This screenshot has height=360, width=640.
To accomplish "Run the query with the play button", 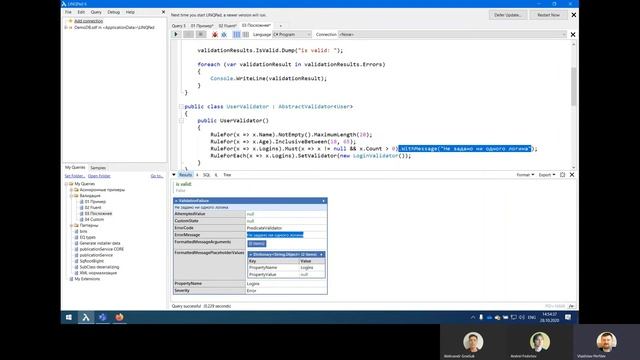I will 176,34.
